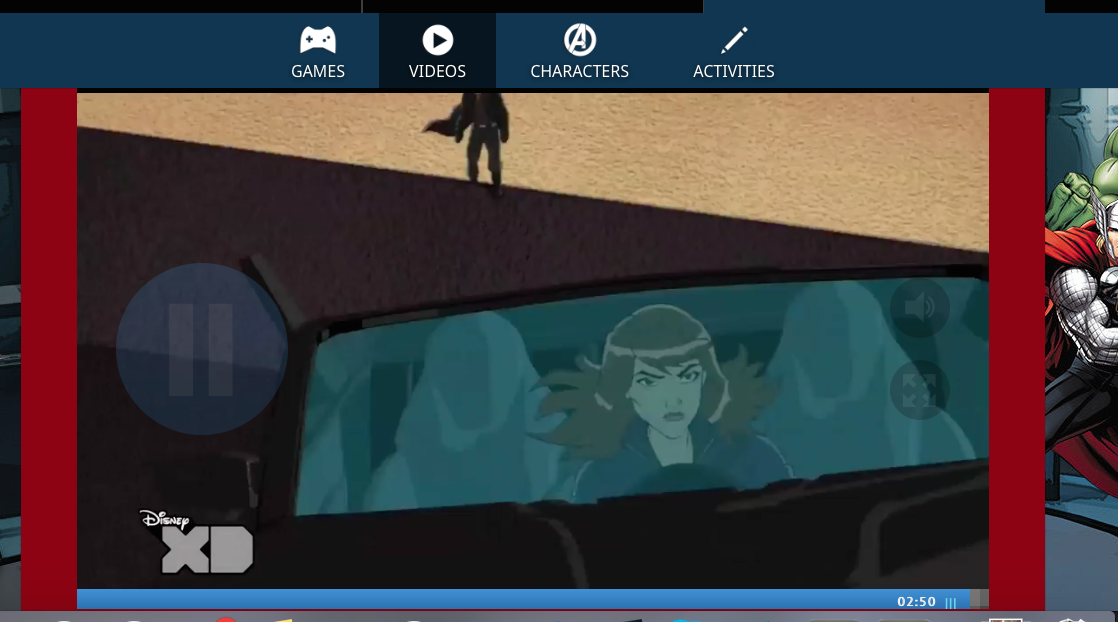
Task: Go to the Activities tab
Action: [x=733, y=52]
